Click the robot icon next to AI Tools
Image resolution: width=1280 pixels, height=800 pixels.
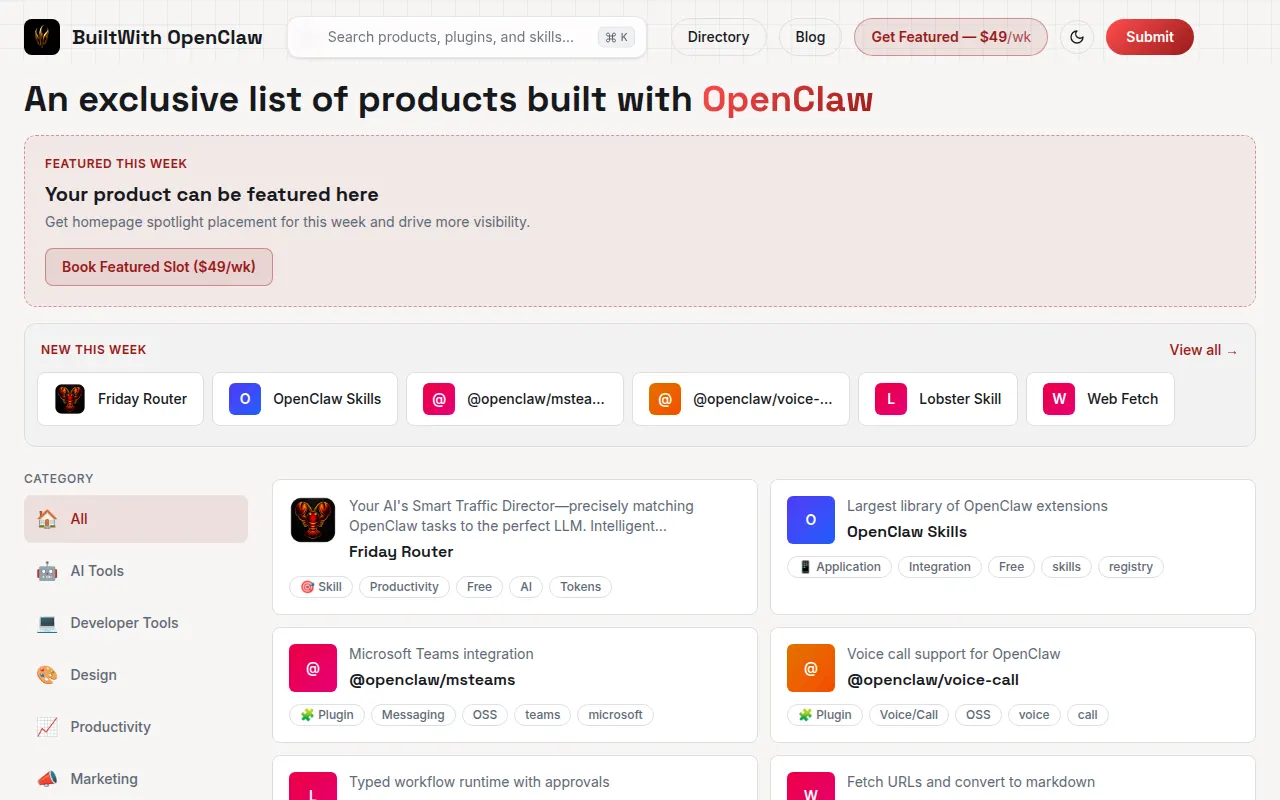click(x=47, y=571)
